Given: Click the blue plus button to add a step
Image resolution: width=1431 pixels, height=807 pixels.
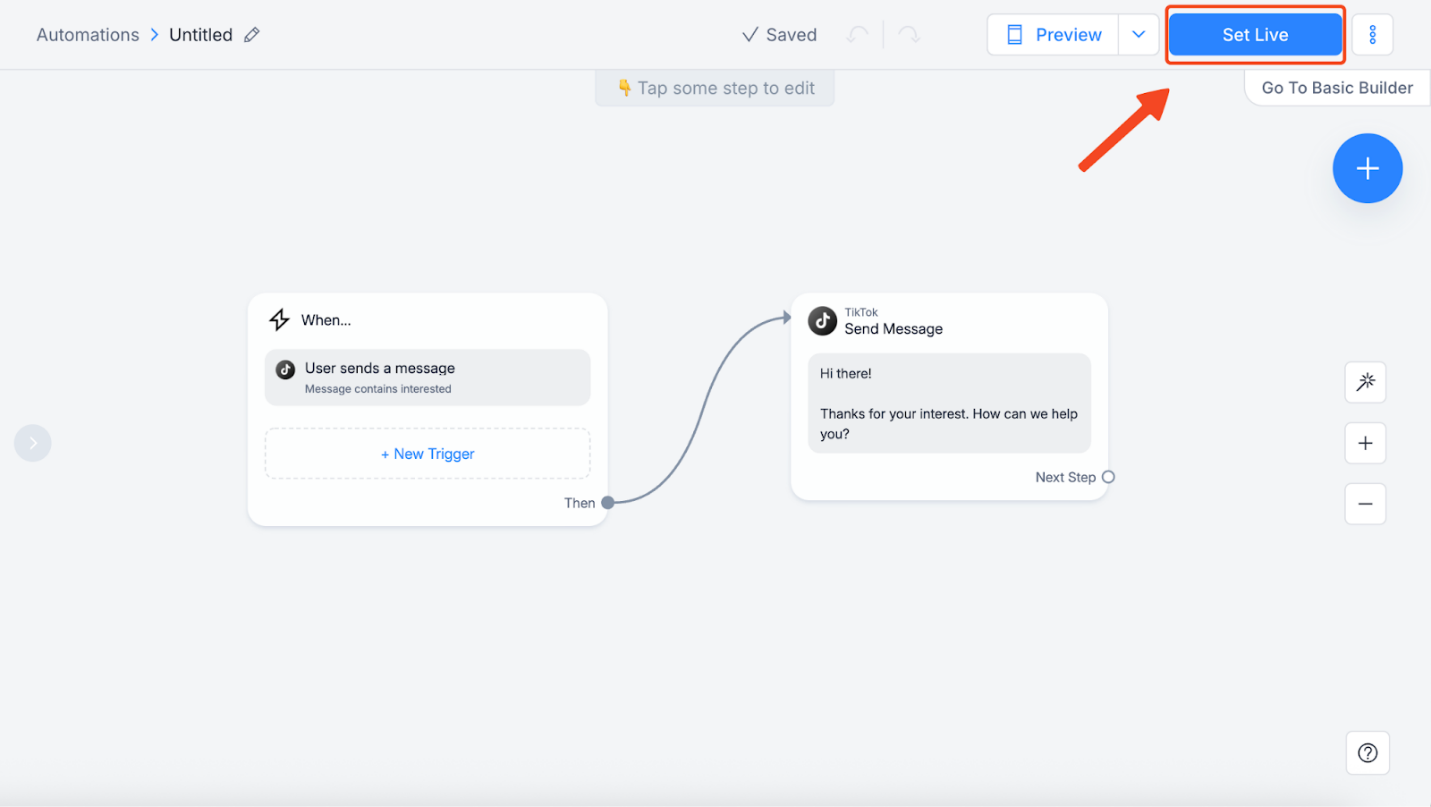Looking at the screenshot, I should click(x=1367, y=168).
